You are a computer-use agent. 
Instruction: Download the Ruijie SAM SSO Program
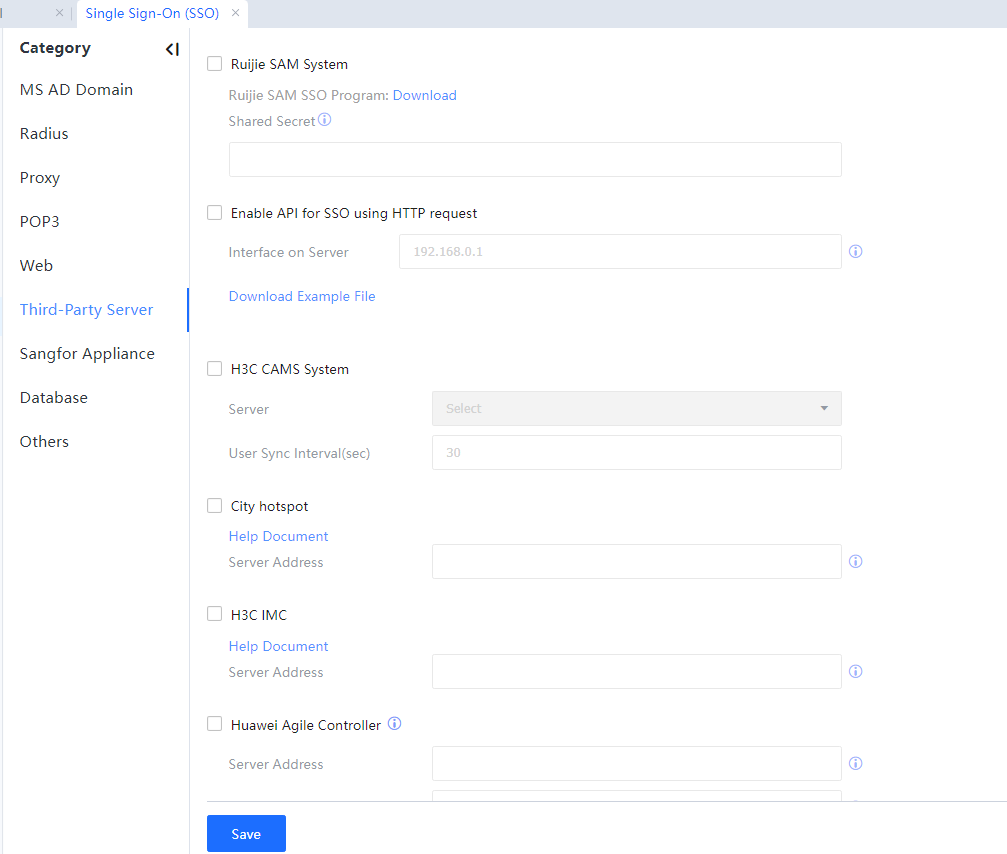(x=424, y=96)
